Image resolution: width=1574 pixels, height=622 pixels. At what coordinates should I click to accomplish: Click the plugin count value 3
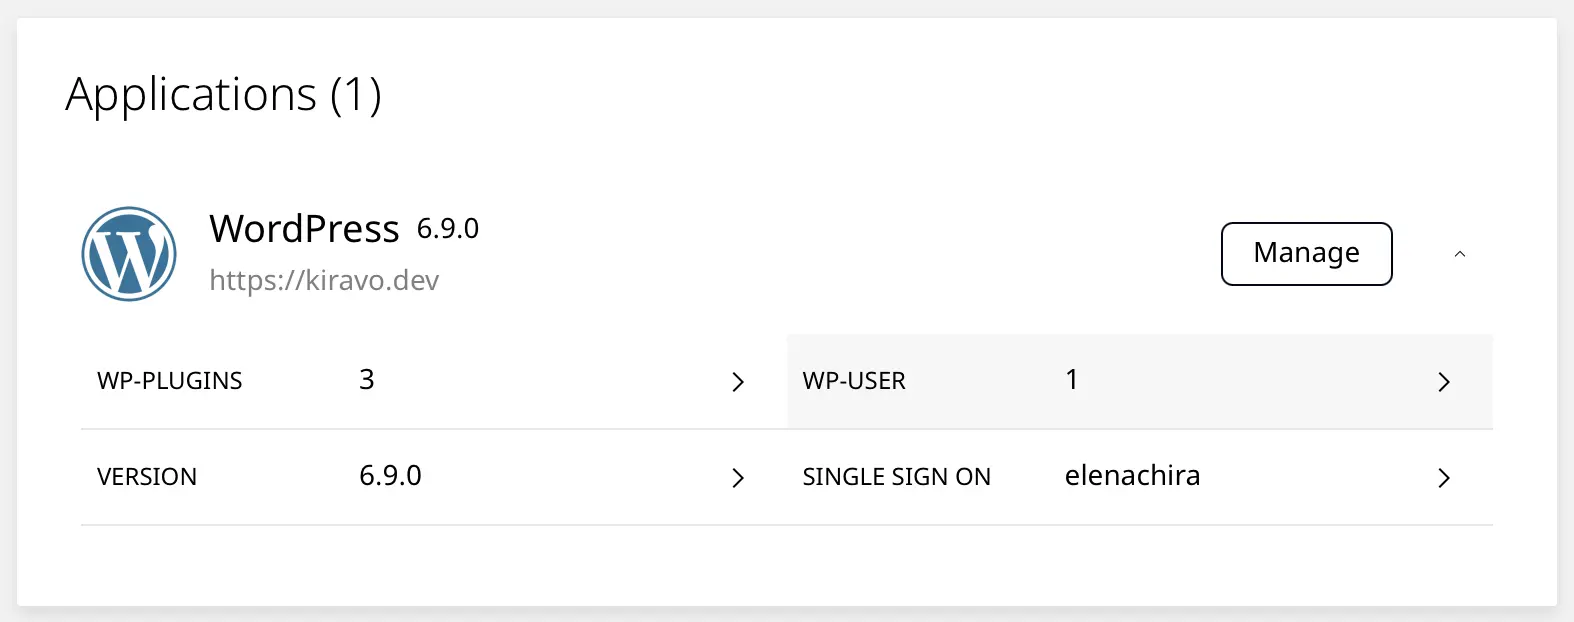click(366, 380)
